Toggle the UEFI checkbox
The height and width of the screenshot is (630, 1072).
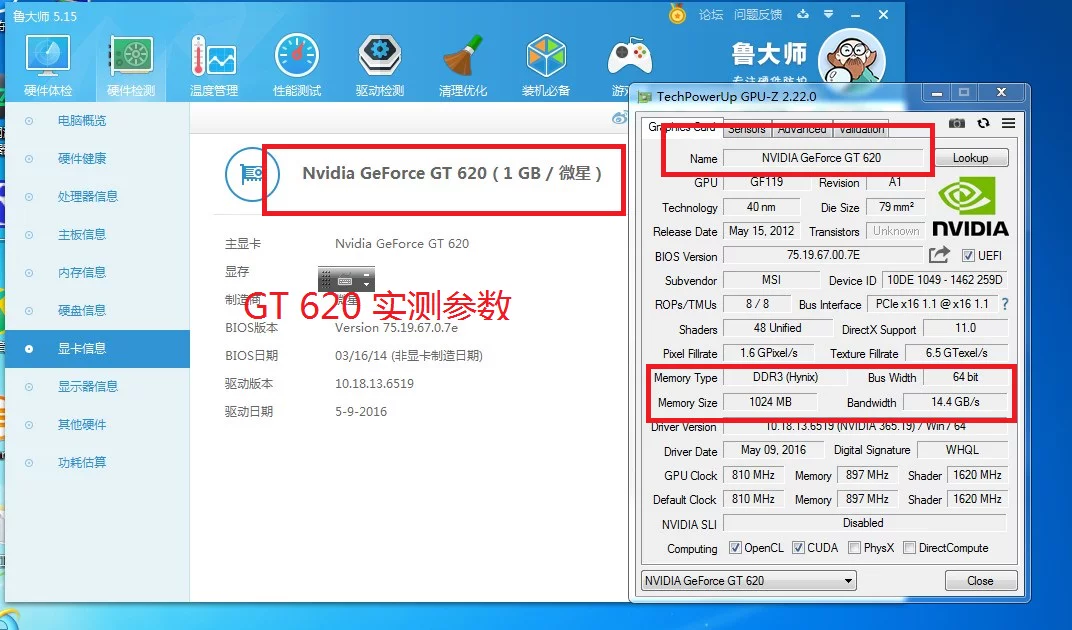pos(968,256)
